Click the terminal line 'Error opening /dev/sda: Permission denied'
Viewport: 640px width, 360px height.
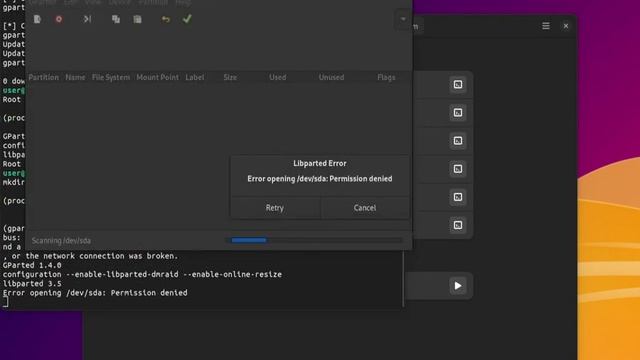pos(95,293)
